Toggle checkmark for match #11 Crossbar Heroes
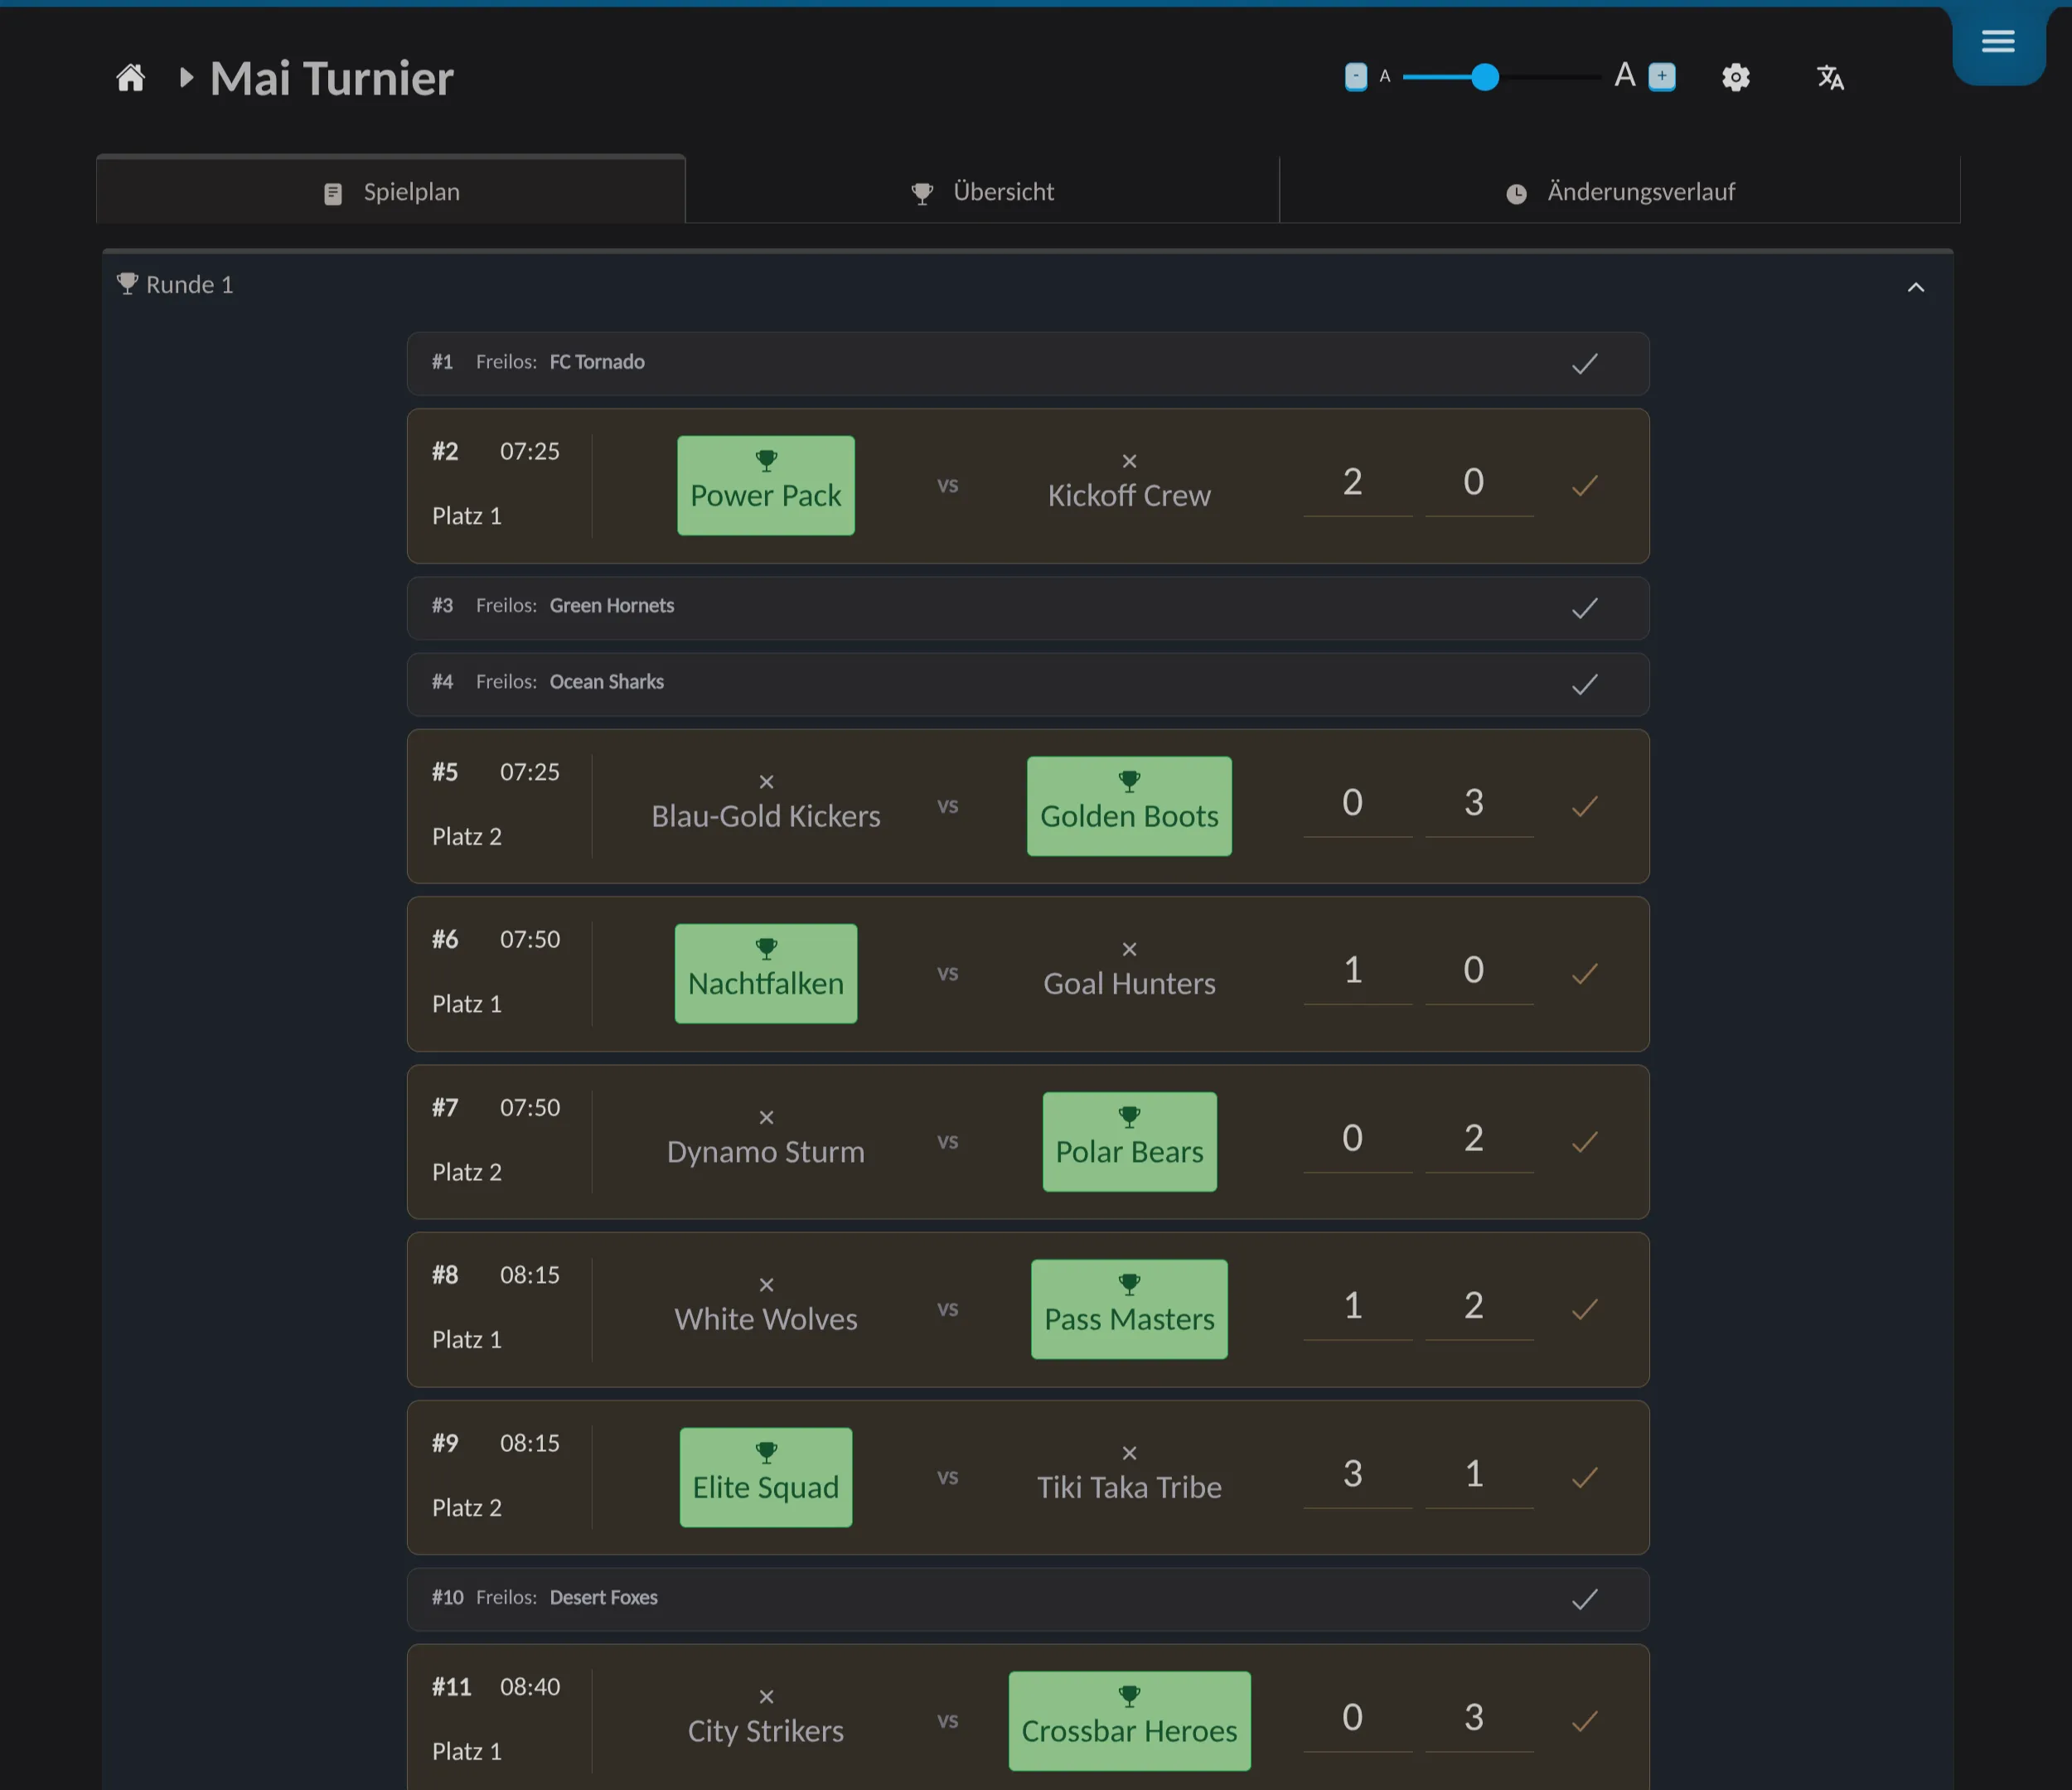Viewport: 2072px width, 1790px height. (1585, 1721)
